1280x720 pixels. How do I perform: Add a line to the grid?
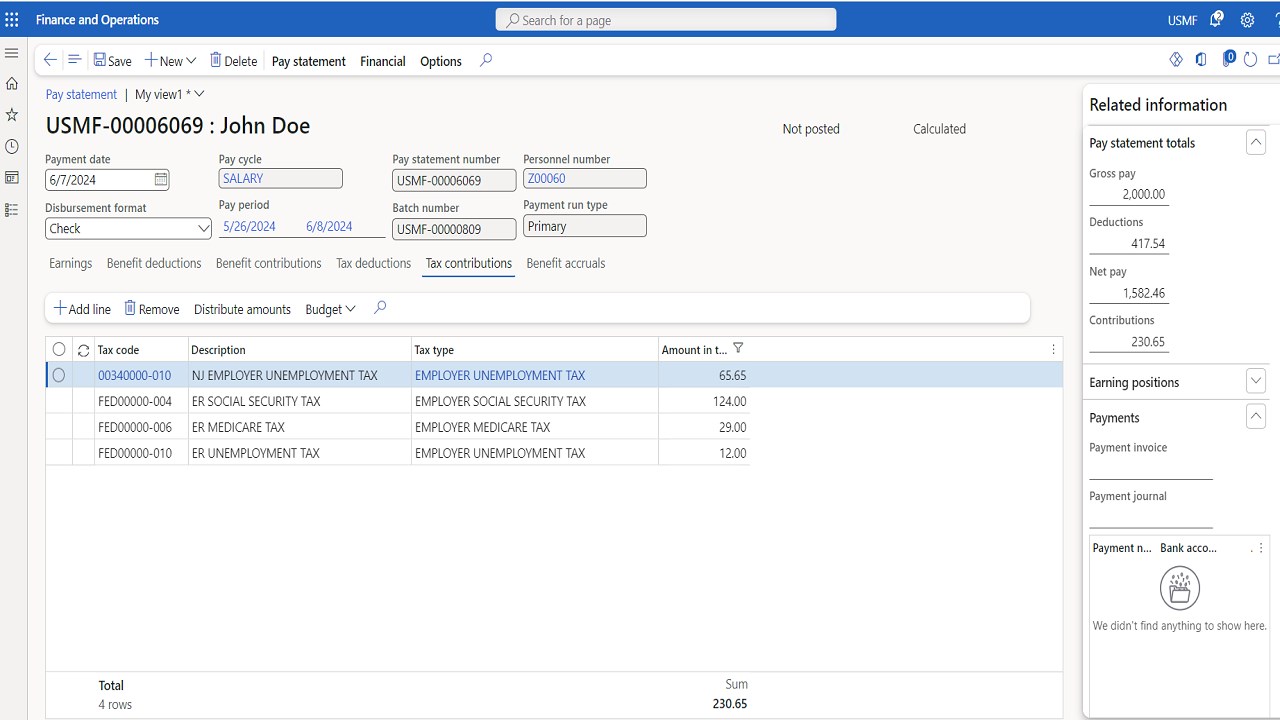click(82, 309)
